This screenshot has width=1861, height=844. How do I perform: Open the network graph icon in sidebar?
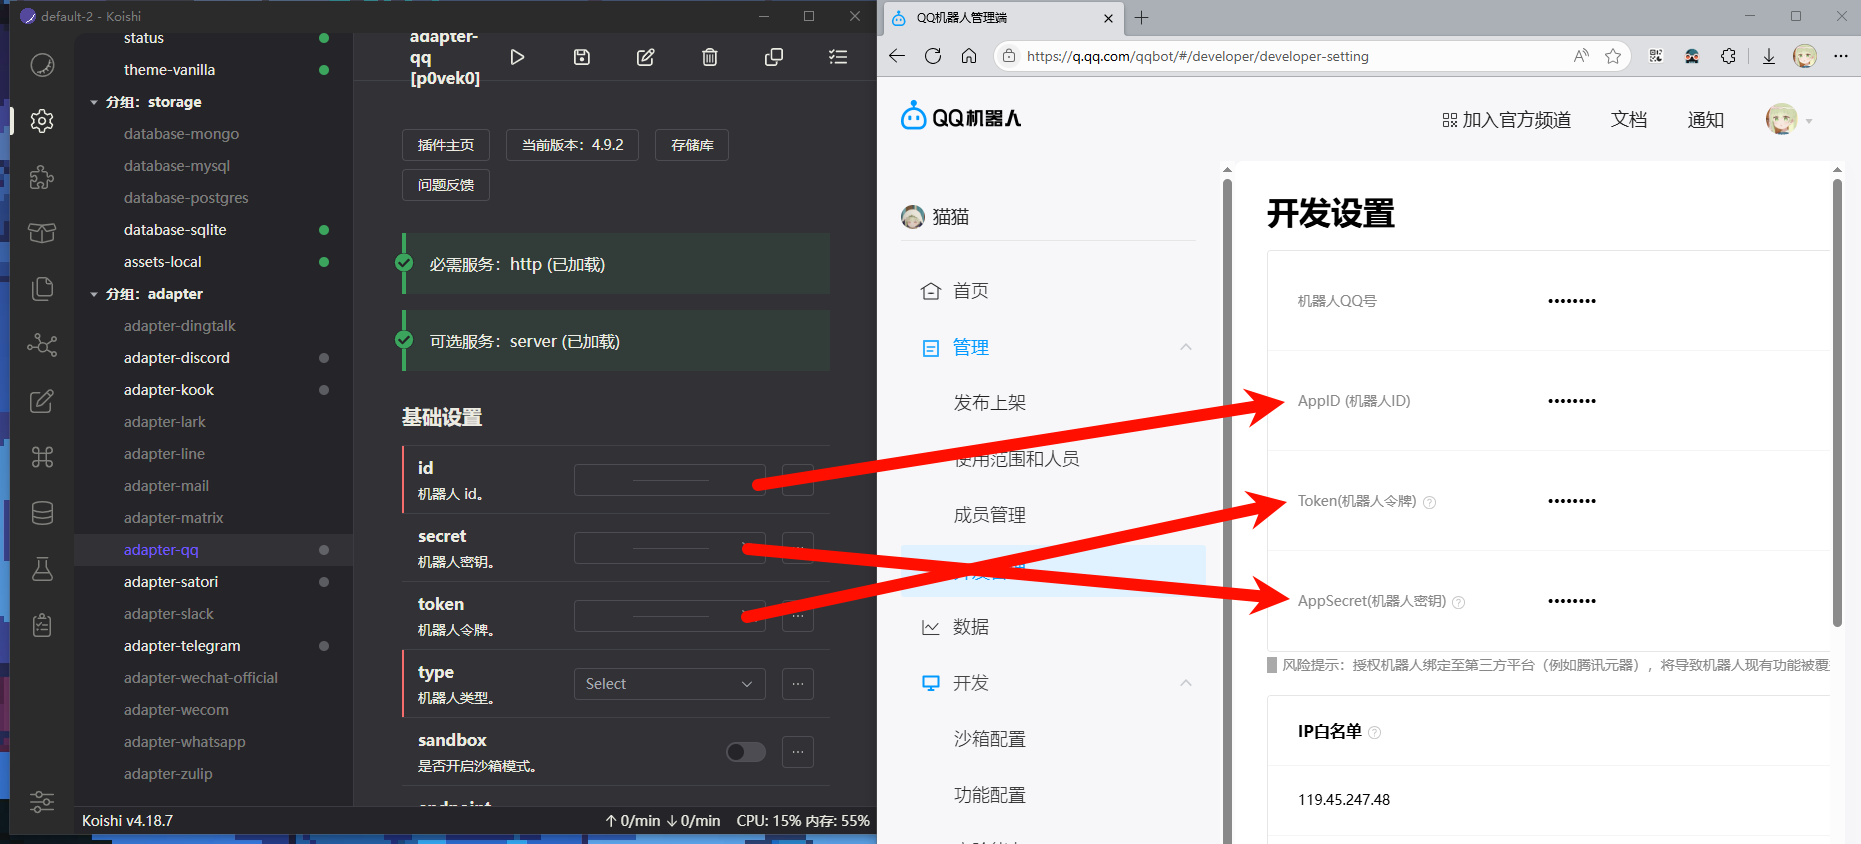(42, 345)
